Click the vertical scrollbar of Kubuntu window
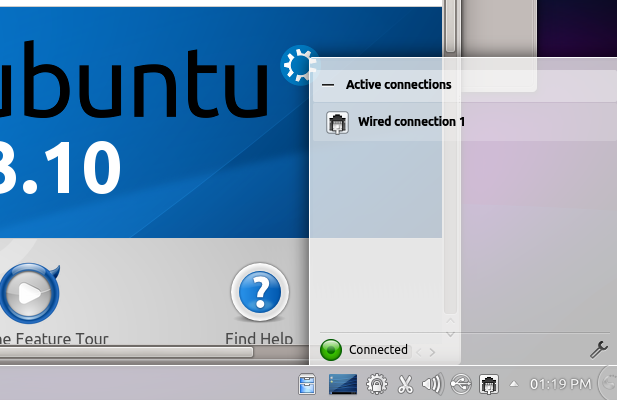The height and width of the screenshot is (400, 617). pos(451,26)
